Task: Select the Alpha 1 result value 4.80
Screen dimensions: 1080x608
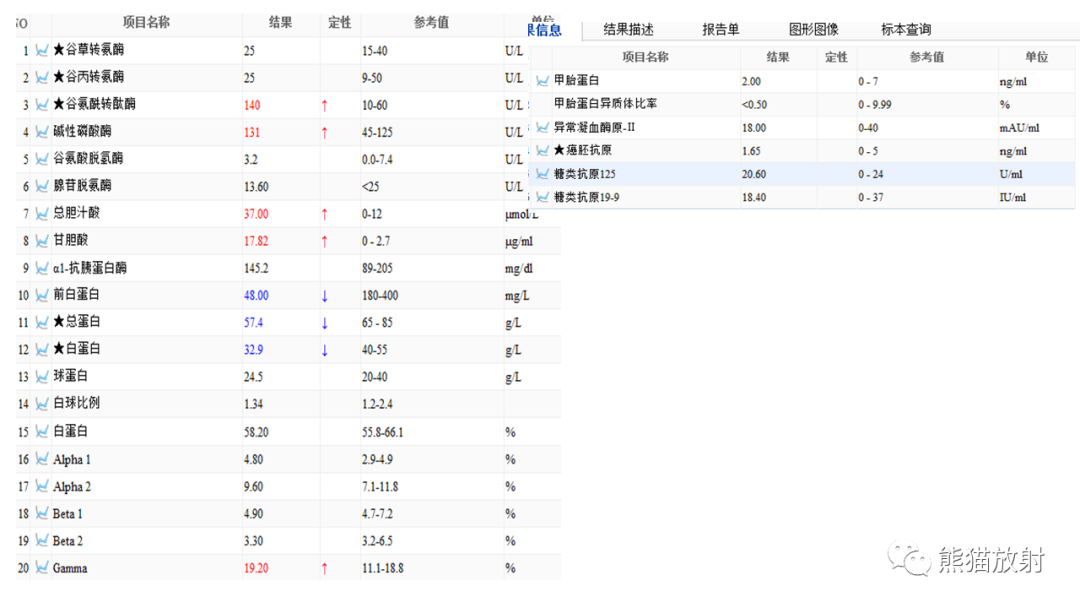Action: click(x=253, y=459)
